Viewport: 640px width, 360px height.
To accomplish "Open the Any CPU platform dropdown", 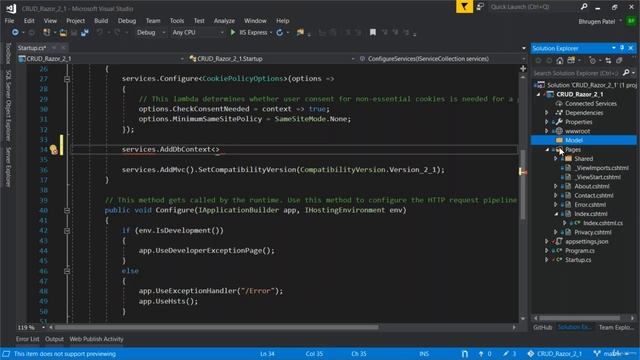I will (222, 32).
